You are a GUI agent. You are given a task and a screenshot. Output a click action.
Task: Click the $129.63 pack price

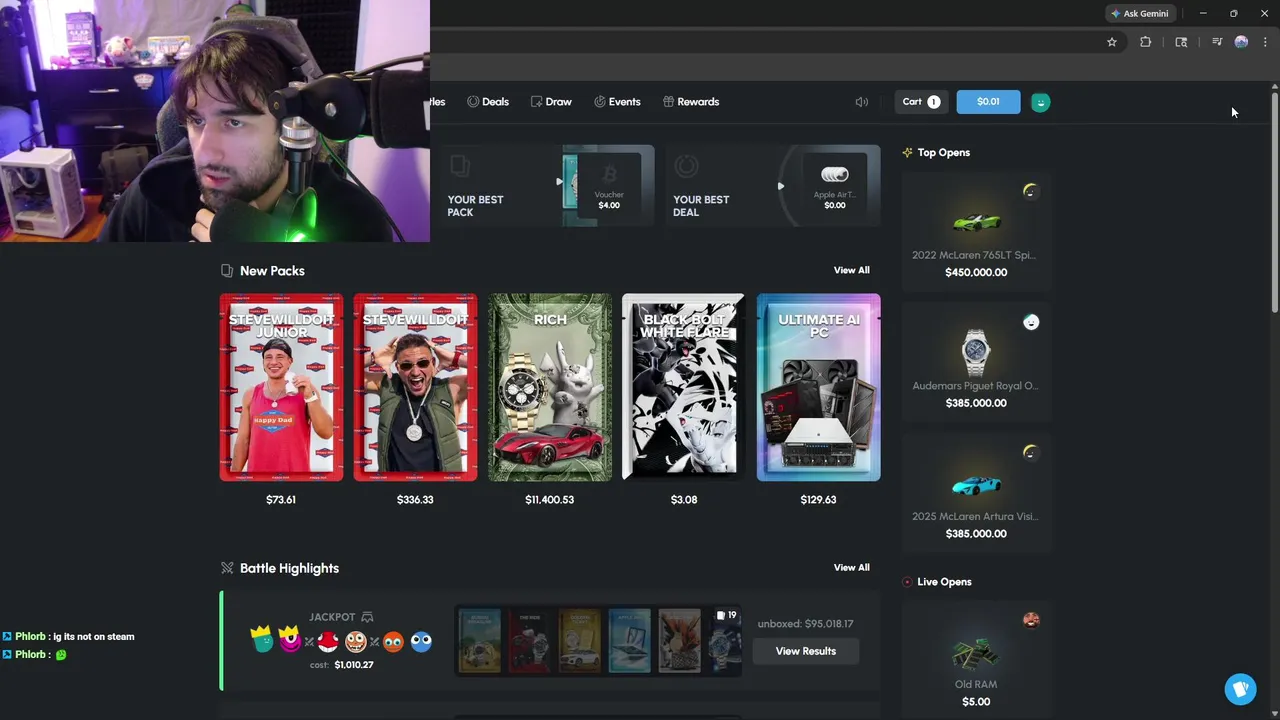pyautogui.click(x=818, y=499)
